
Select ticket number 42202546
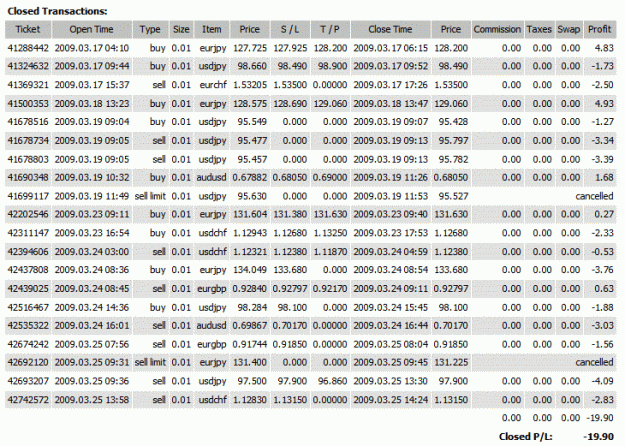click(x=28, y=214)
